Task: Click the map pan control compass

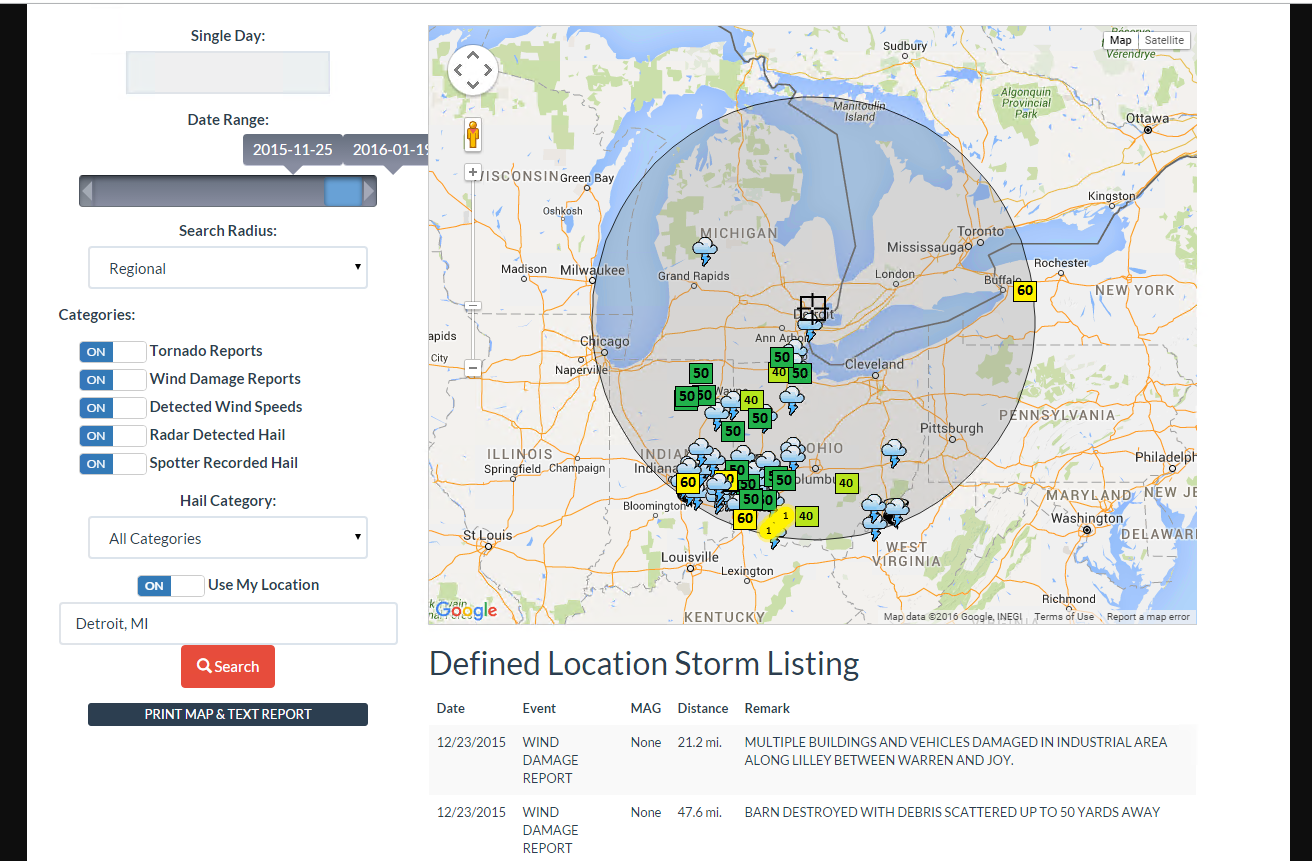Action: (x=472, y=70)
